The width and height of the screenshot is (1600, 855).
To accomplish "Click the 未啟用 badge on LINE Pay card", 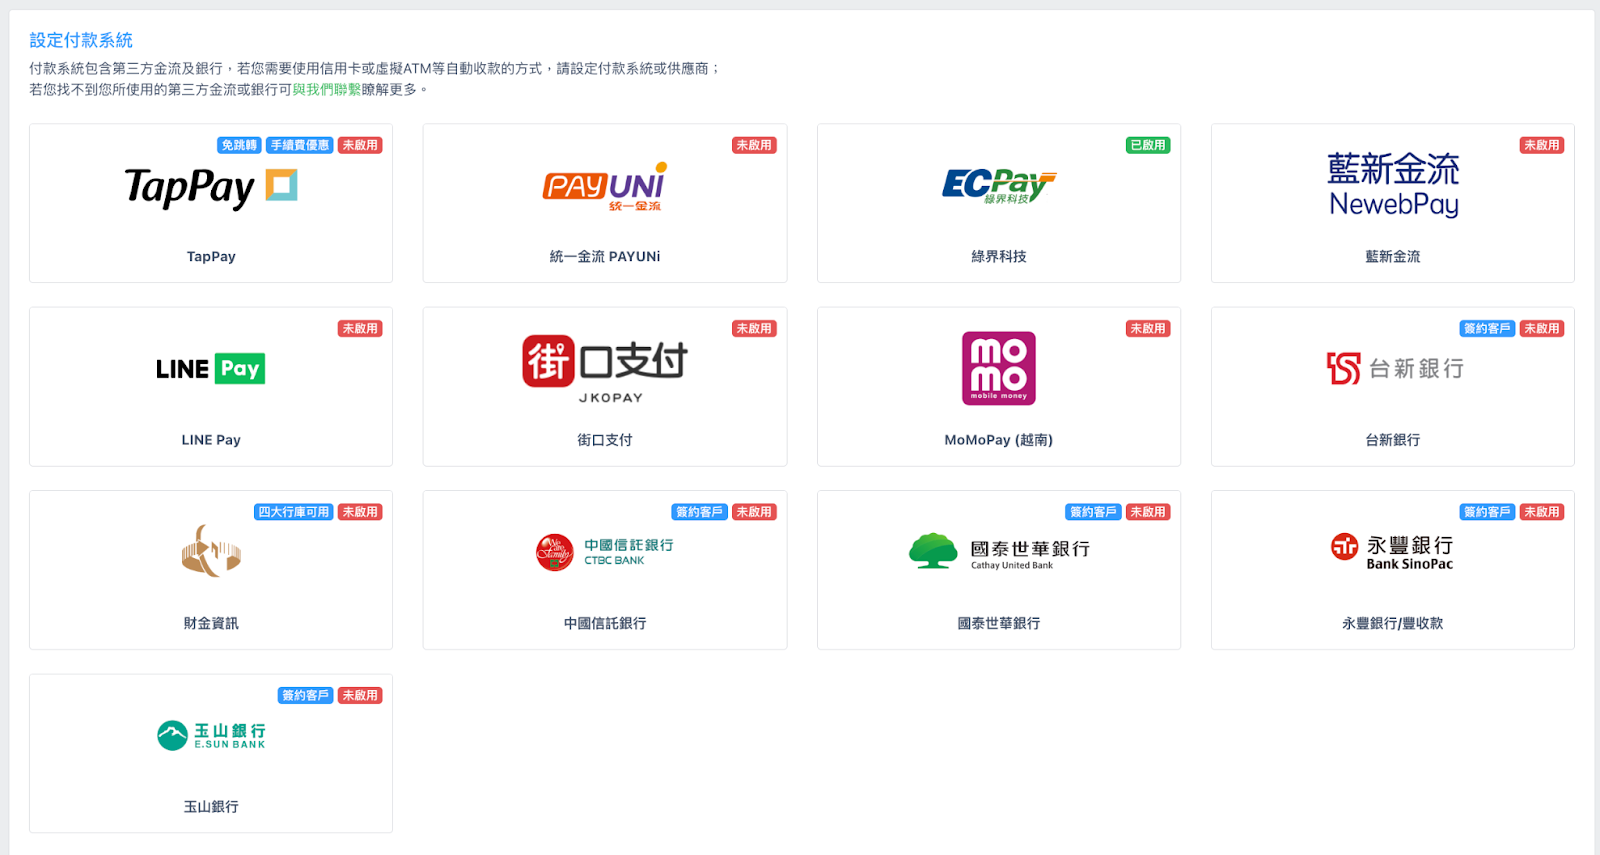I will tap(360, 328).
